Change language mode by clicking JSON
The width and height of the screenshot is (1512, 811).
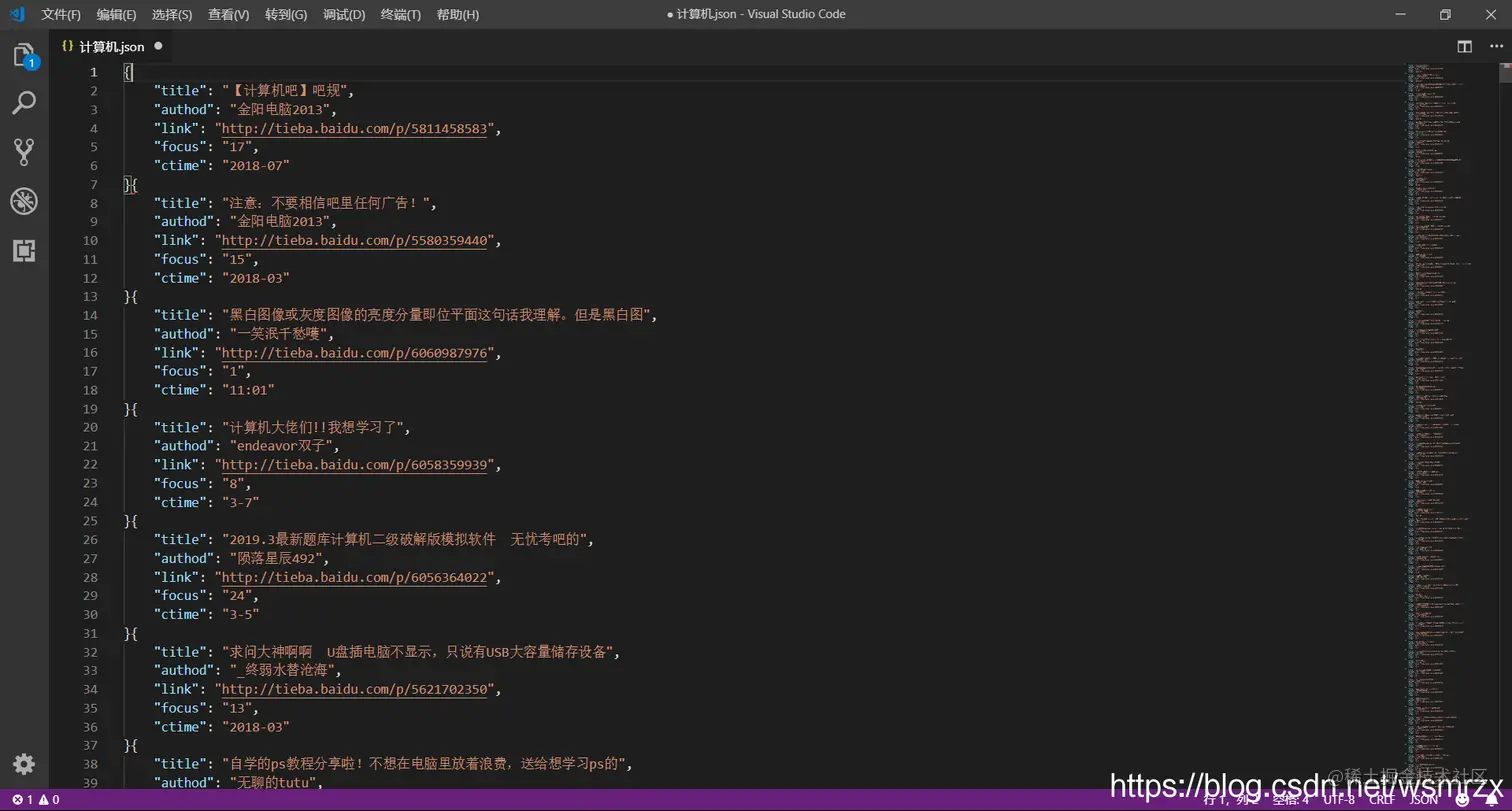pos(1424,800)
